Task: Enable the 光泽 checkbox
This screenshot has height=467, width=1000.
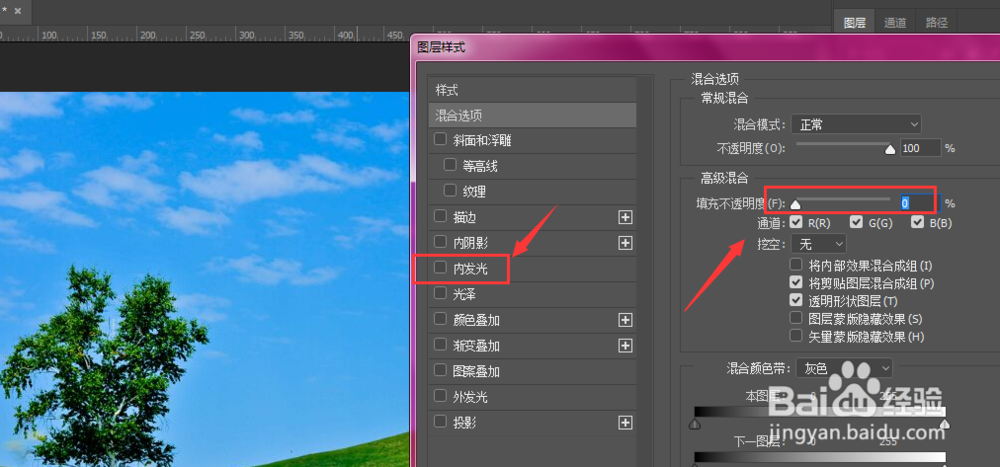Action: [x=440, y=293]
